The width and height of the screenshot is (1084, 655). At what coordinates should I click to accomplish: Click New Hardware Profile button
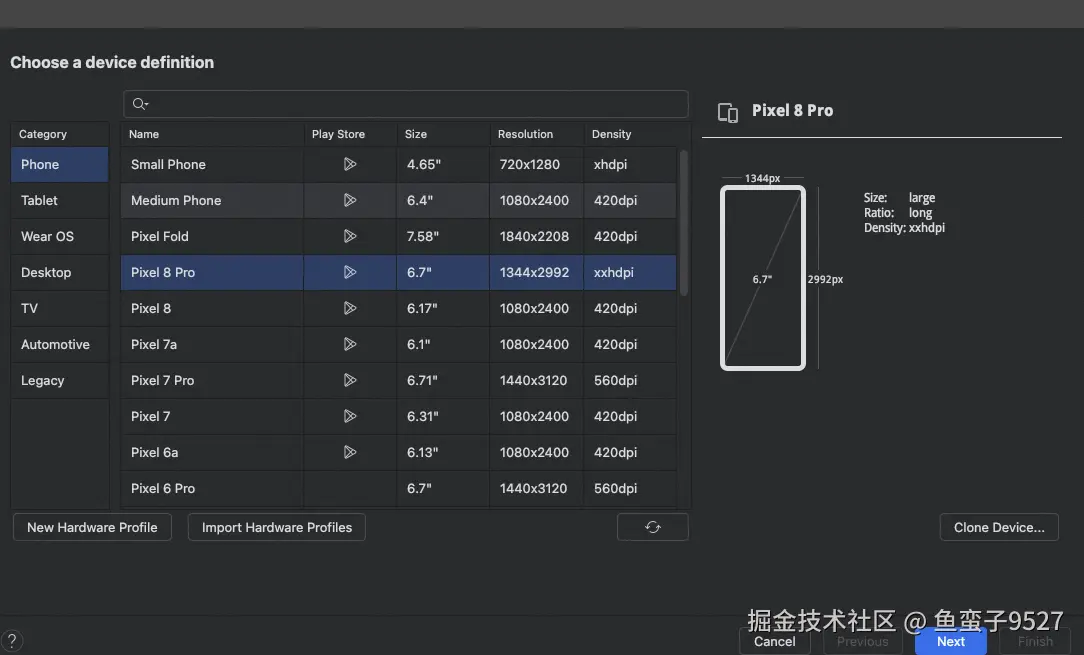pyautogui.click(x=92, y=527)
